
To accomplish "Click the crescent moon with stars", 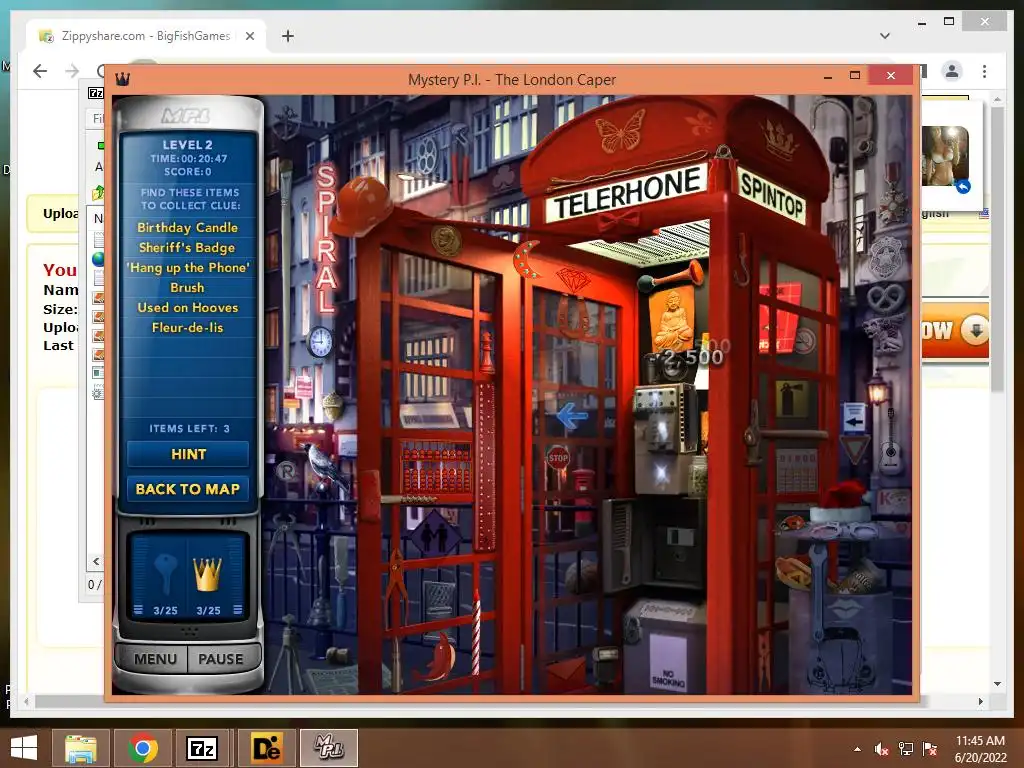I will click(525, 260).
